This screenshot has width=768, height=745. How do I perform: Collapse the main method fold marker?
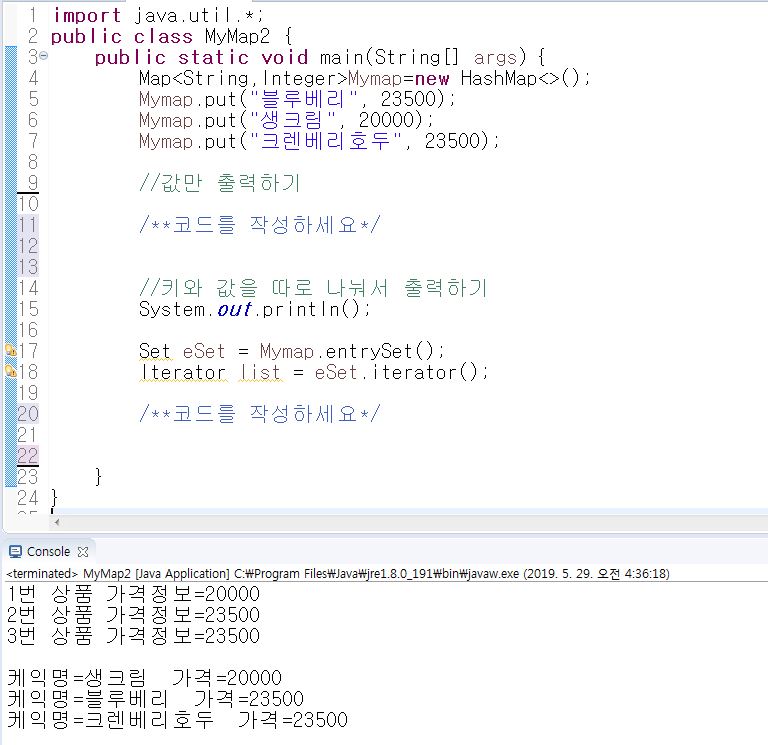(x=44, y=56)
